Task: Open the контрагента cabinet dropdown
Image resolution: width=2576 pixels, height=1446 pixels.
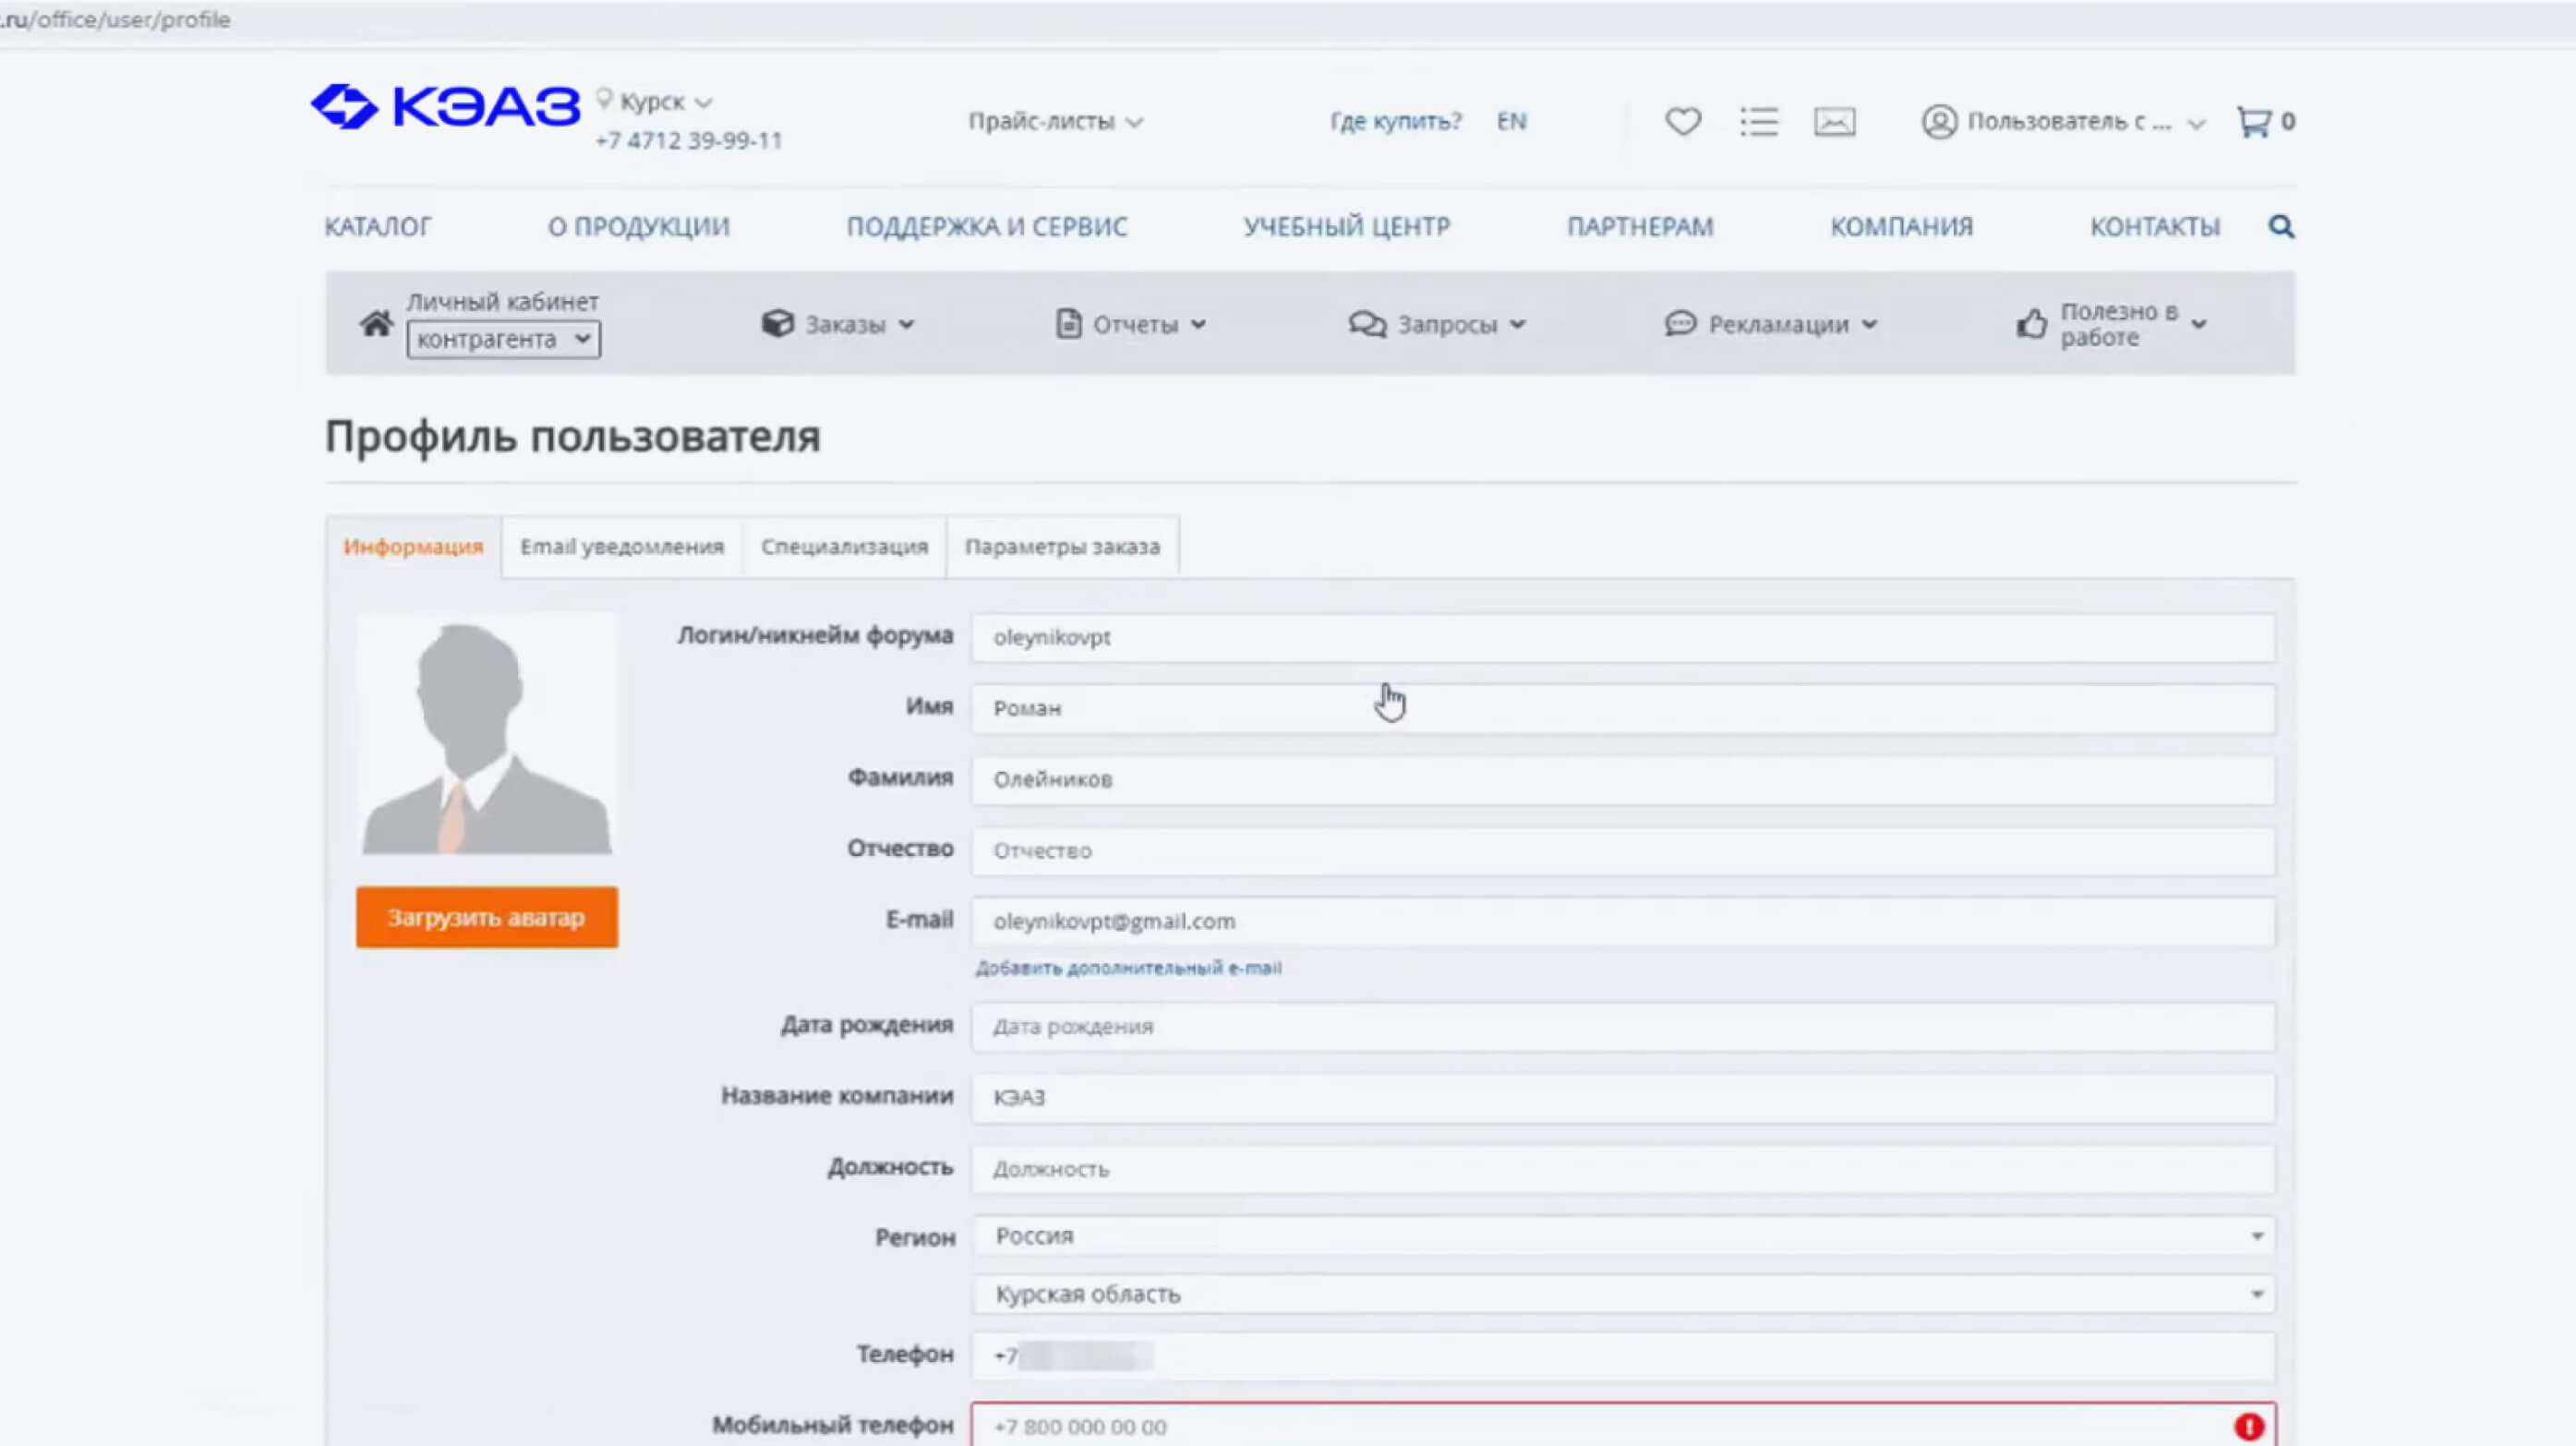Action: 503,340
